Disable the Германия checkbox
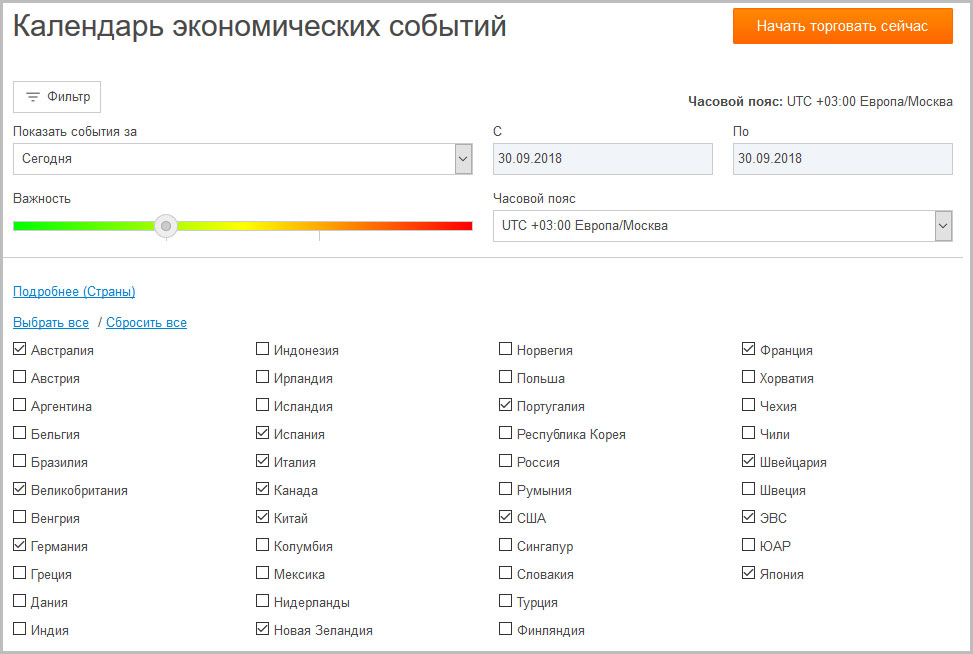The image size is (973, 654). (x=20, y=546)
